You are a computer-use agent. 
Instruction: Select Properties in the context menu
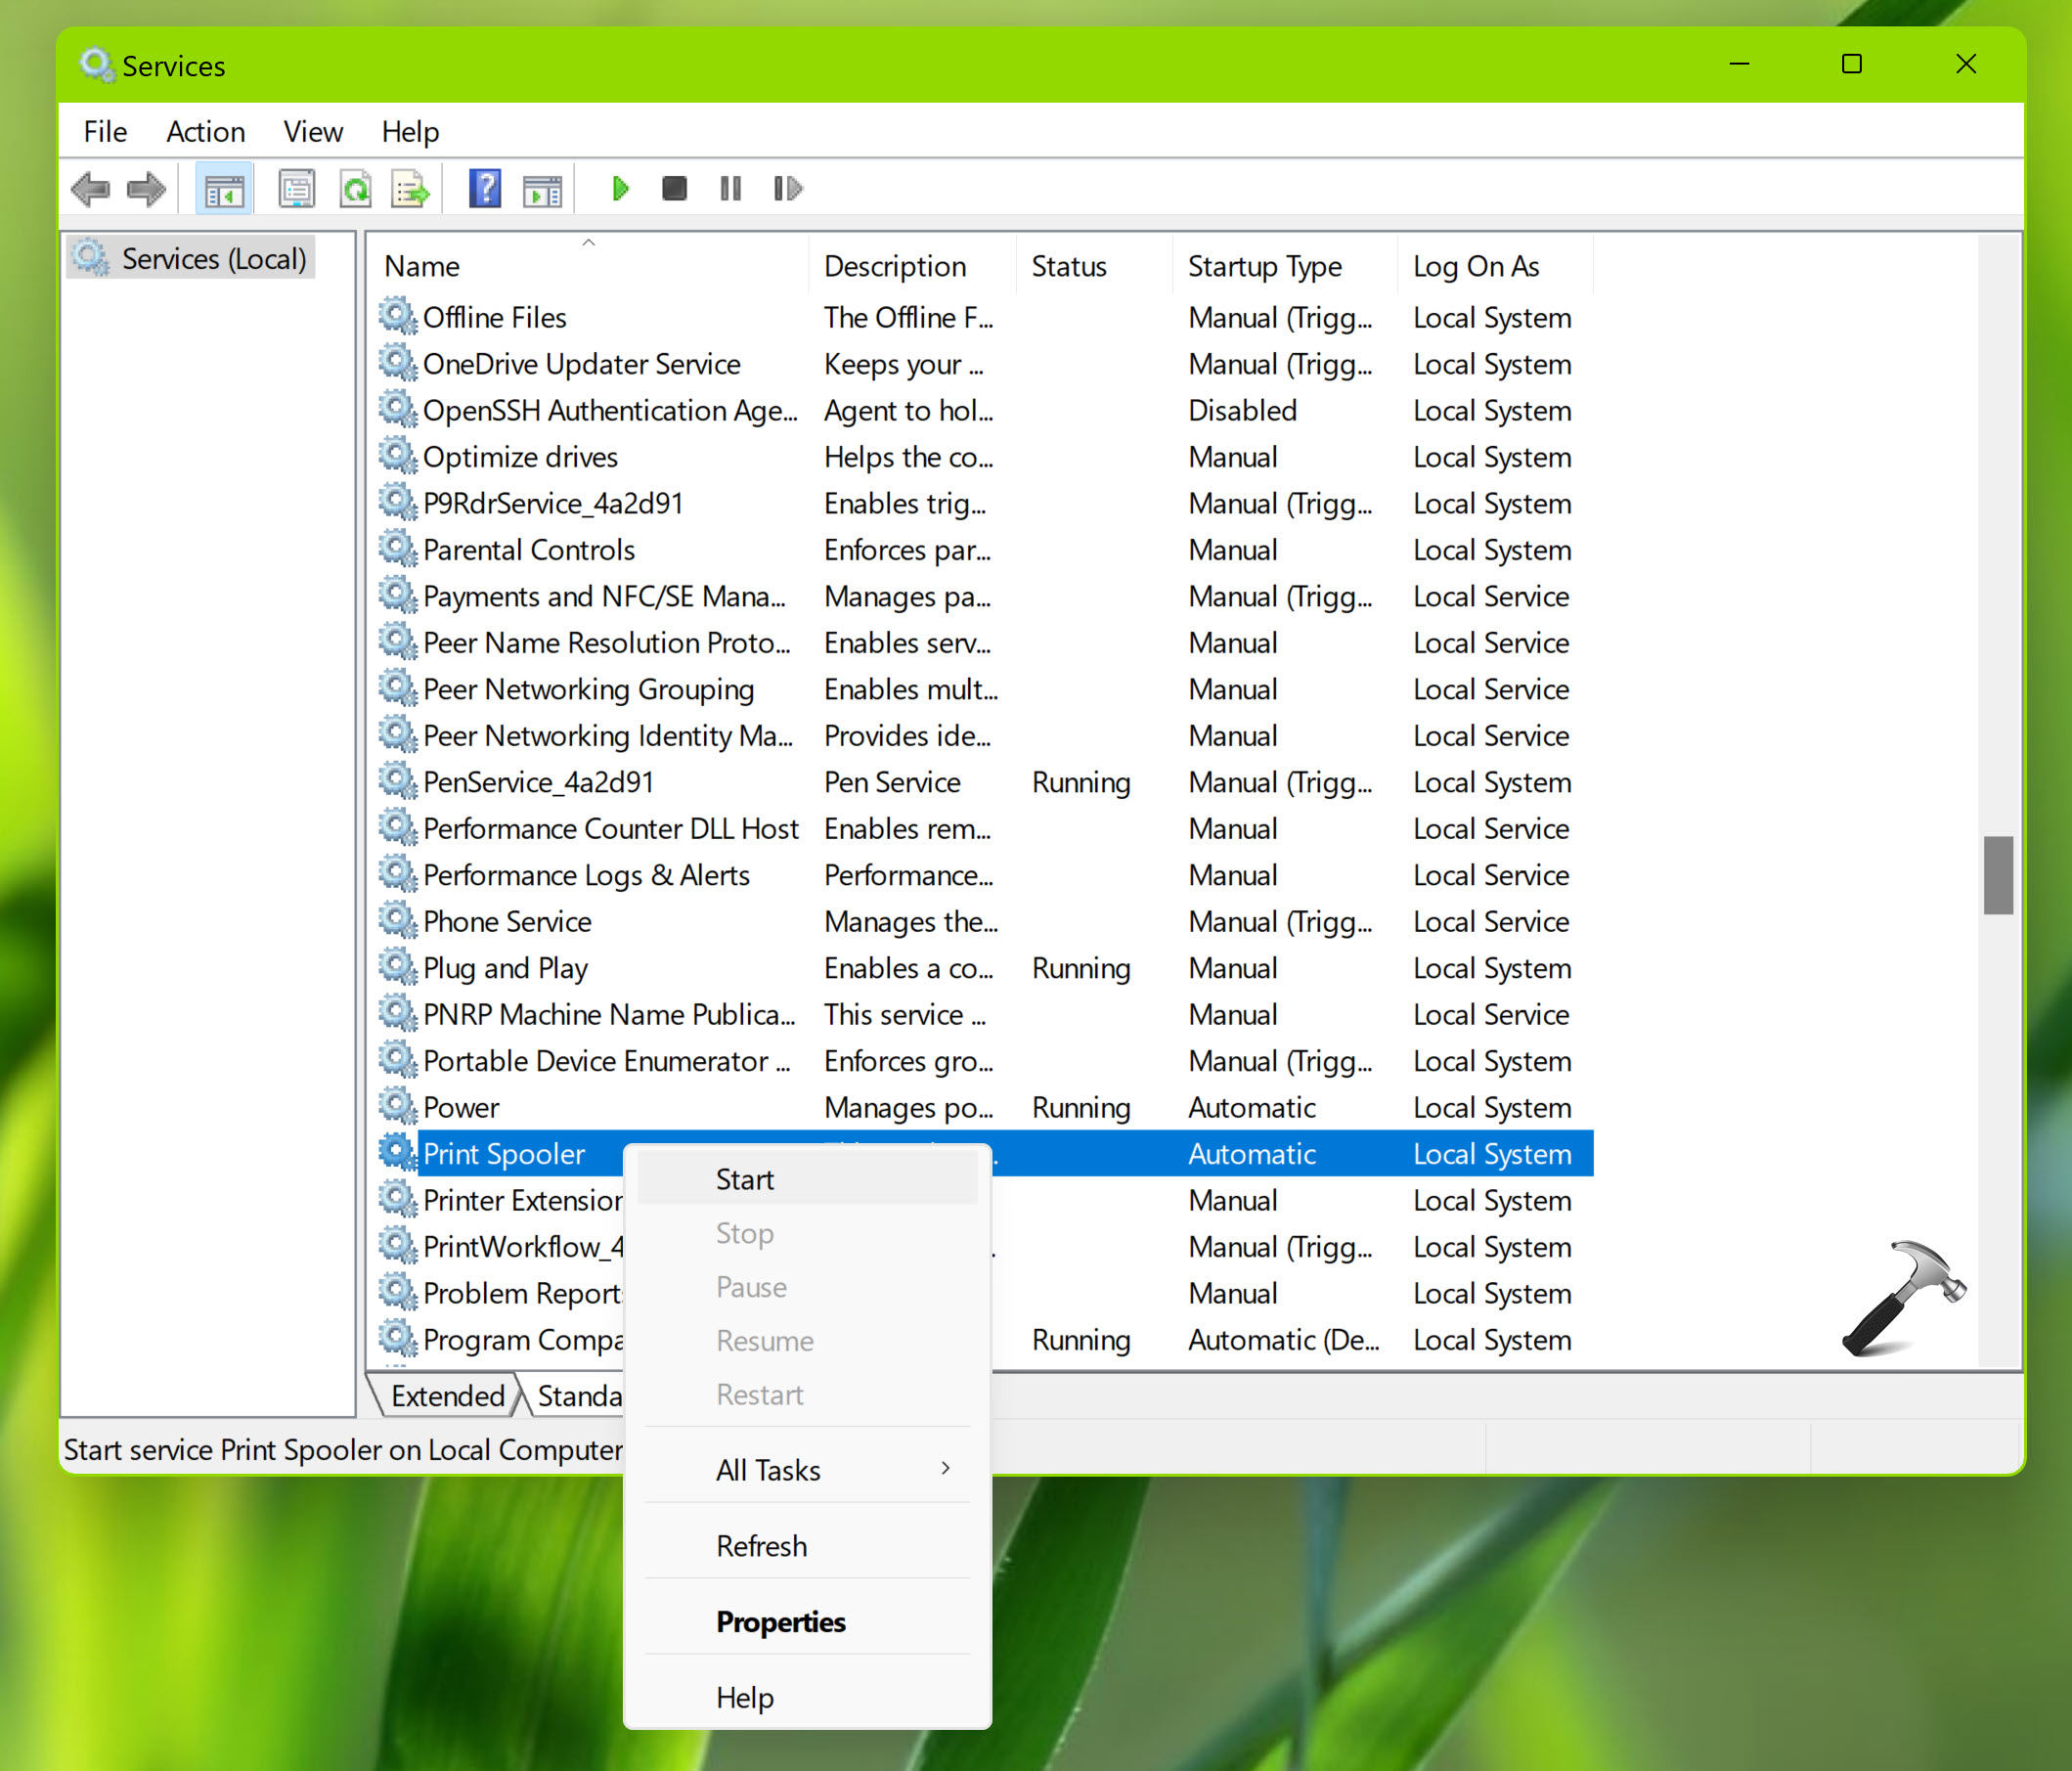(780, 1622)
